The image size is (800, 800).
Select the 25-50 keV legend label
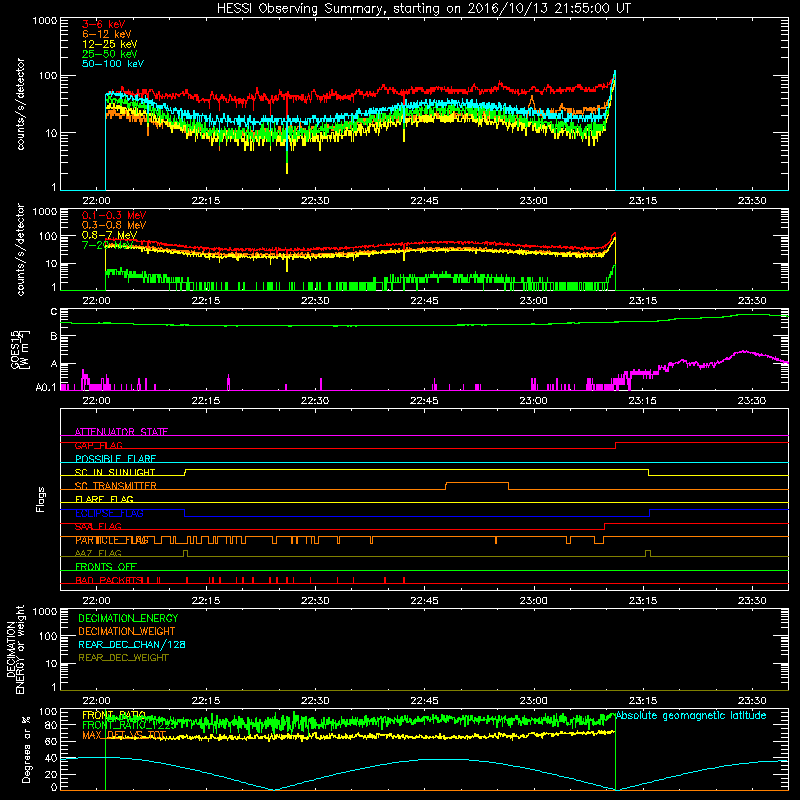(110, 54)
